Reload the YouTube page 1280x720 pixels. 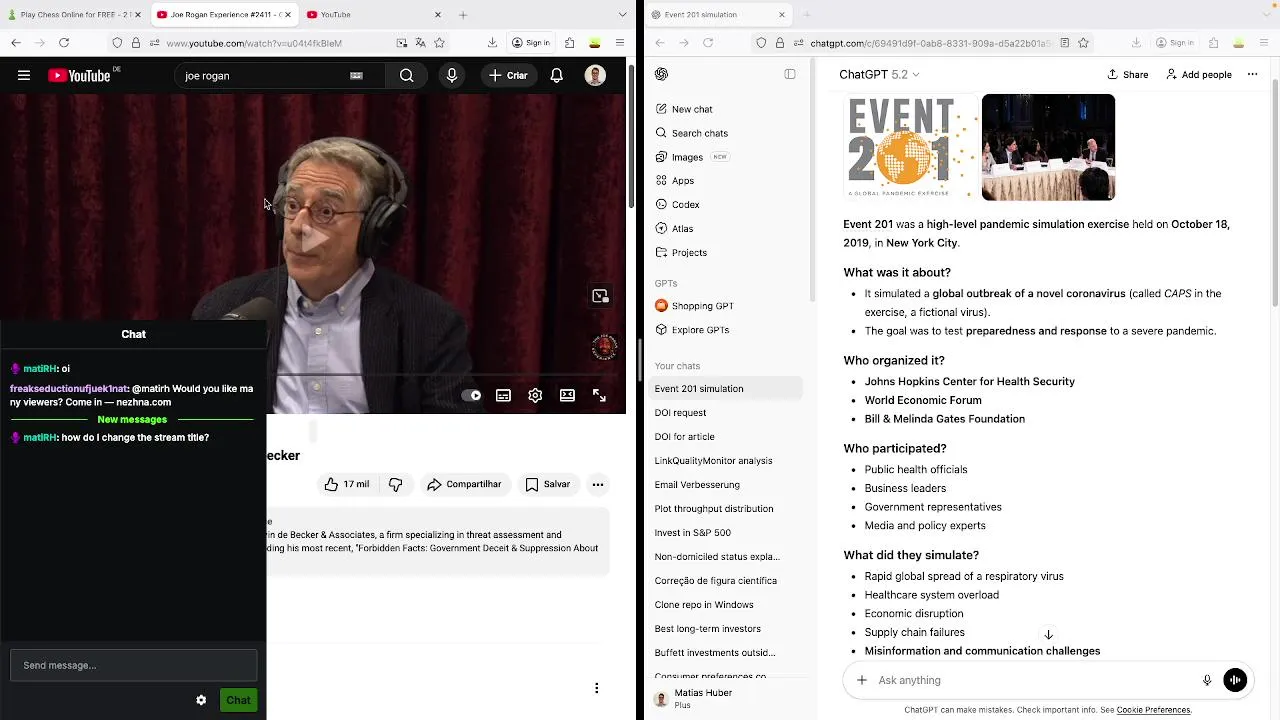tap(64, 43)
